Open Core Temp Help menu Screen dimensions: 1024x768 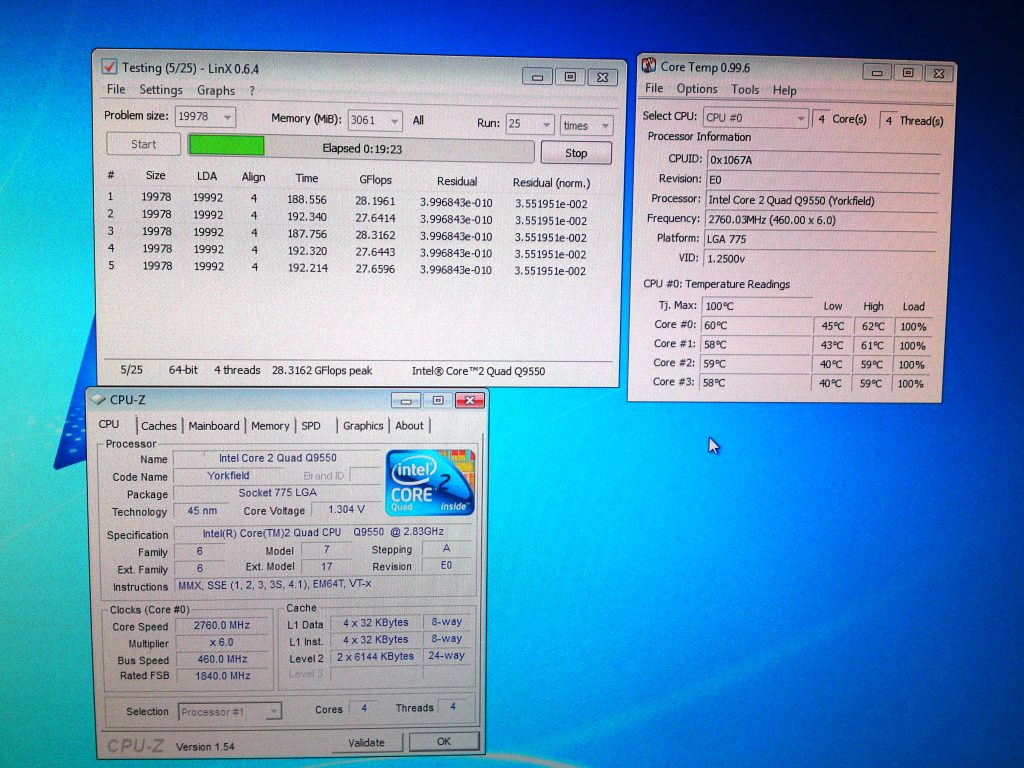[x=784, y=90]
